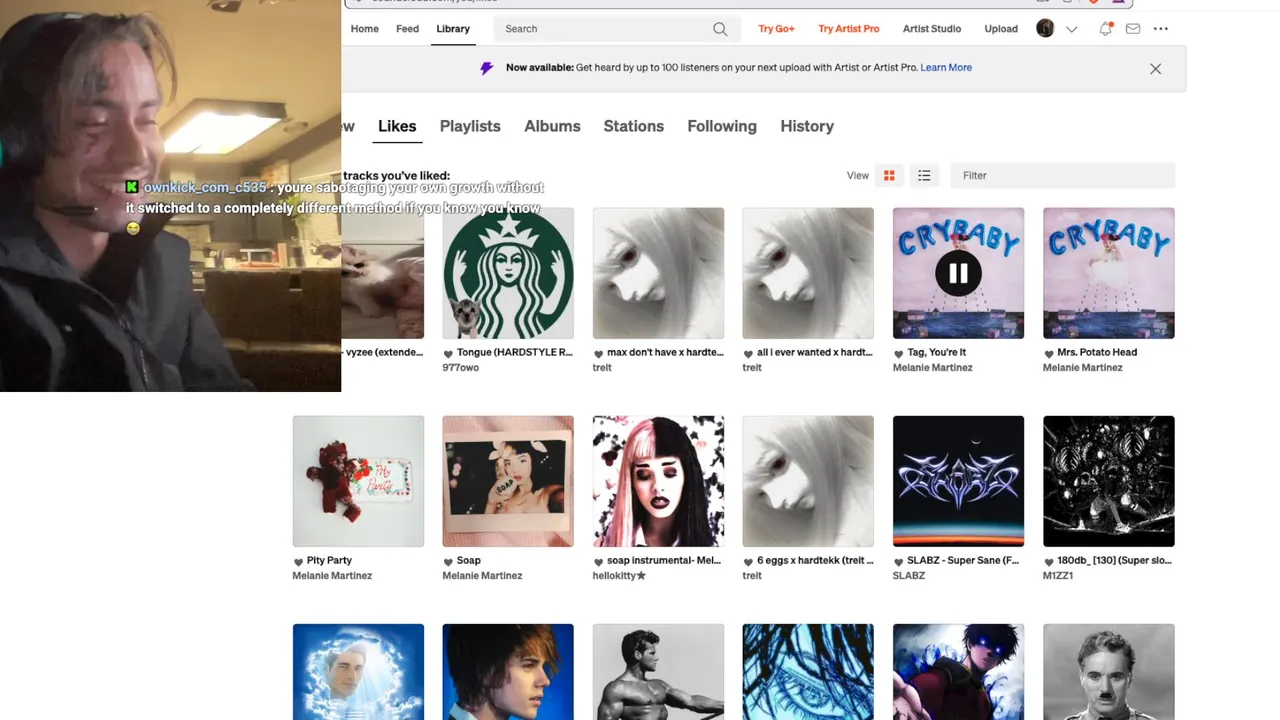Open the user avatar profile menu
Viewport: 1280px width, 720px height.
(x=1045, y=28)
